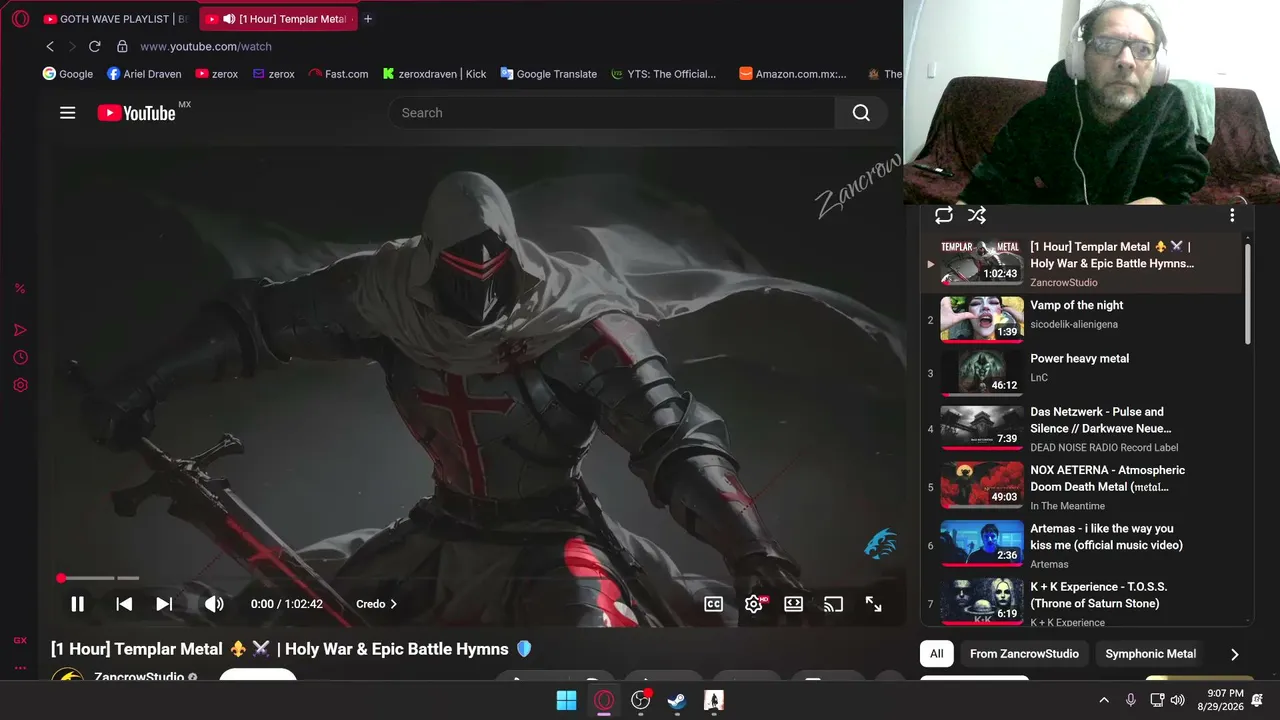Click the microphone icon in system tray
Image resolution: width=1280 pixels, height=720 pixels.
[1131, 700]
